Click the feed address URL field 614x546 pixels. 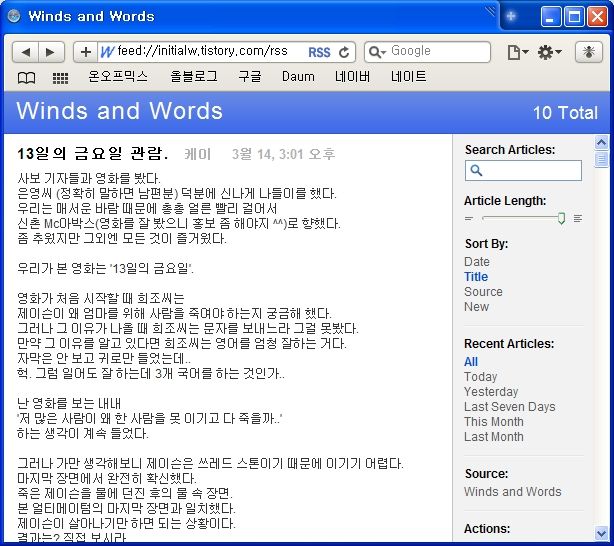point(202,51)
